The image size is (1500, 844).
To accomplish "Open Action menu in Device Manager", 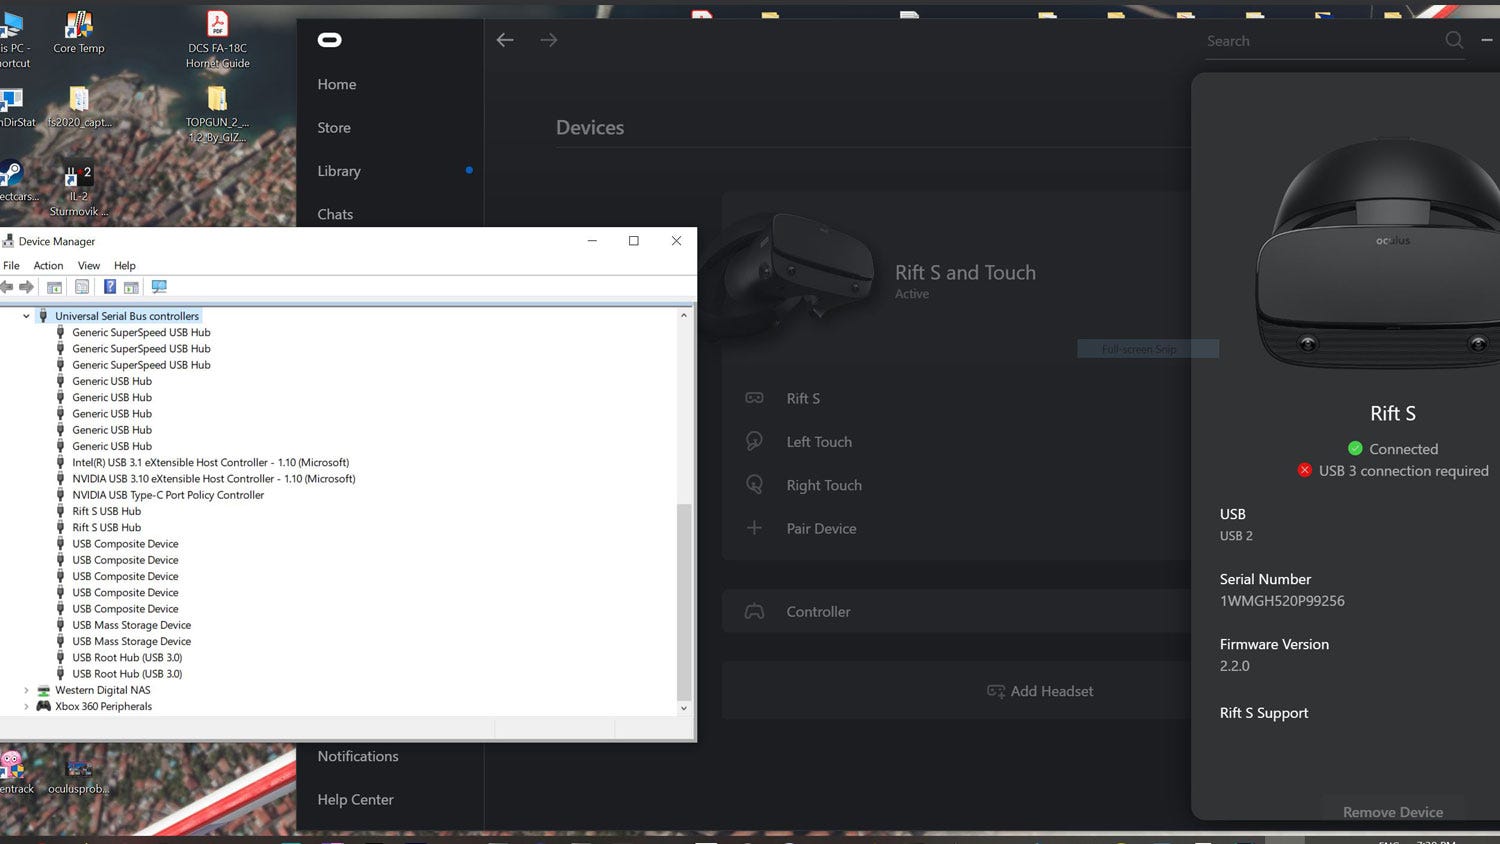I will click(x=48, y=265).
